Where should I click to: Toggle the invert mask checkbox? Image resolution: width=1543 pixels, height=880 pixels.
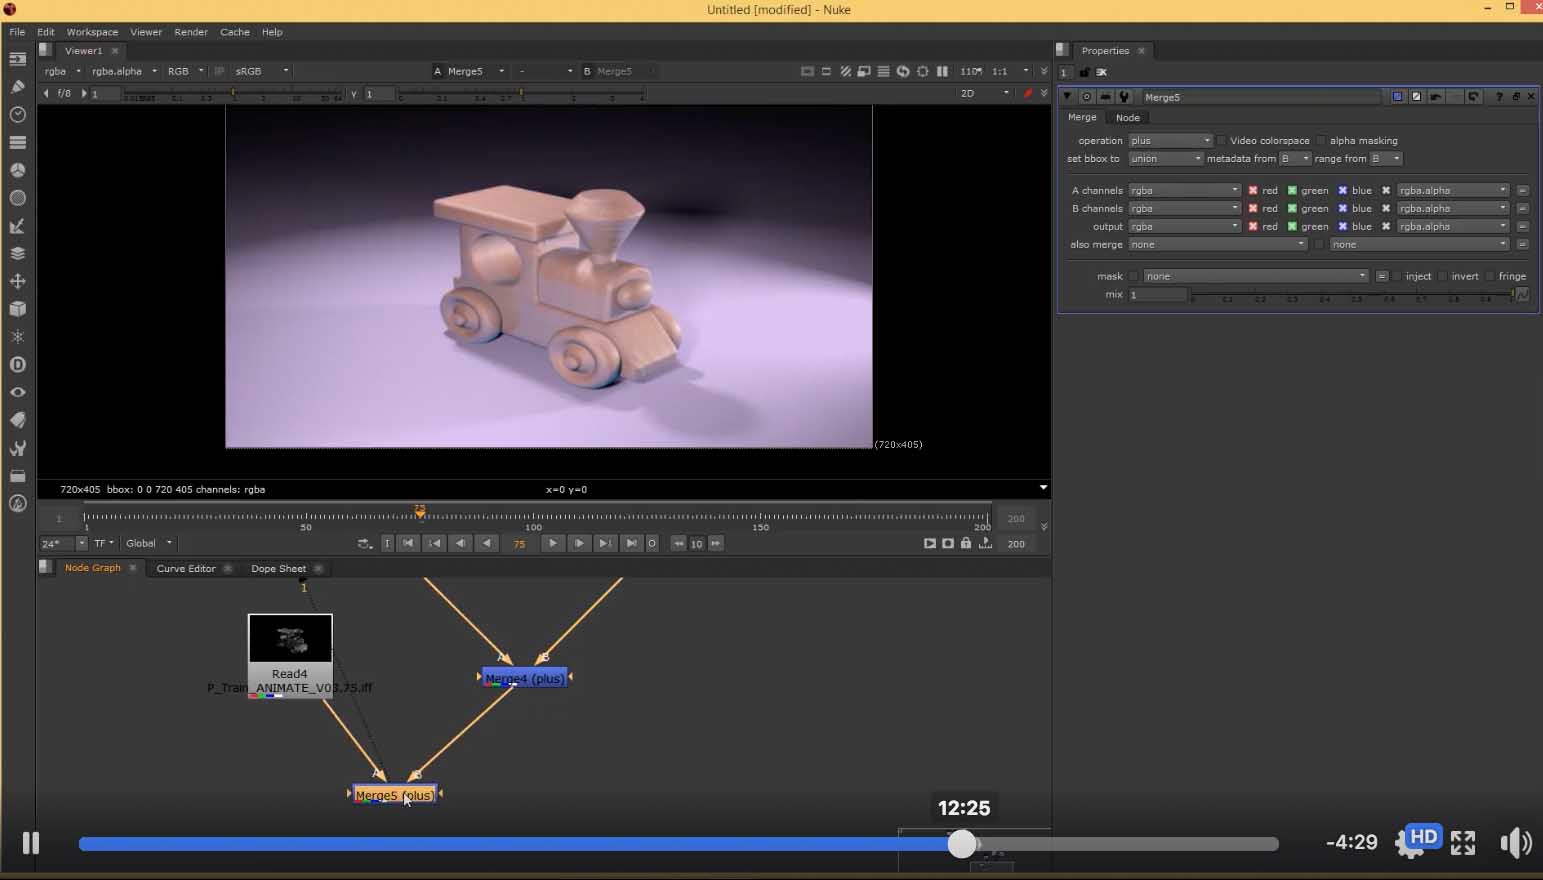point(1443,277)
